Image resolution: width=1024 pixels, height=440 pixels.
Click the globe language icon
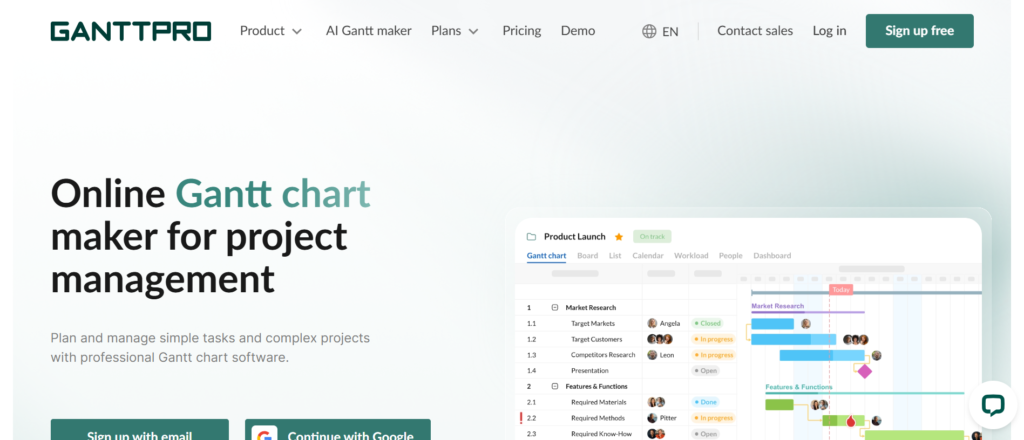pyautogui.click(x=650, y=31)
